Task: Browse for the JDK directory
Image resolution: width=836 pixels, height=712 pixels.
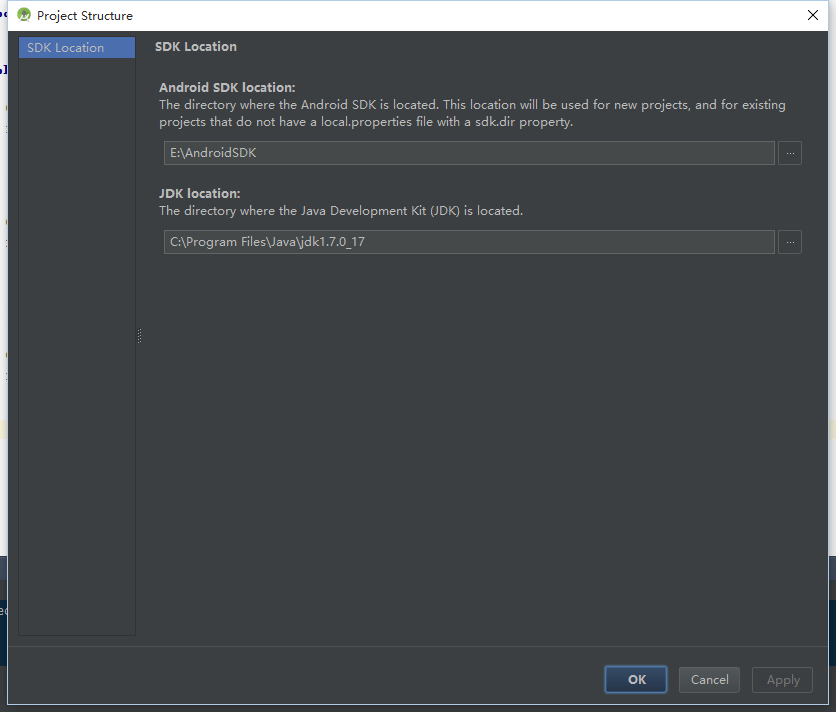Action: pyautogui.click(x=790, y=242)
